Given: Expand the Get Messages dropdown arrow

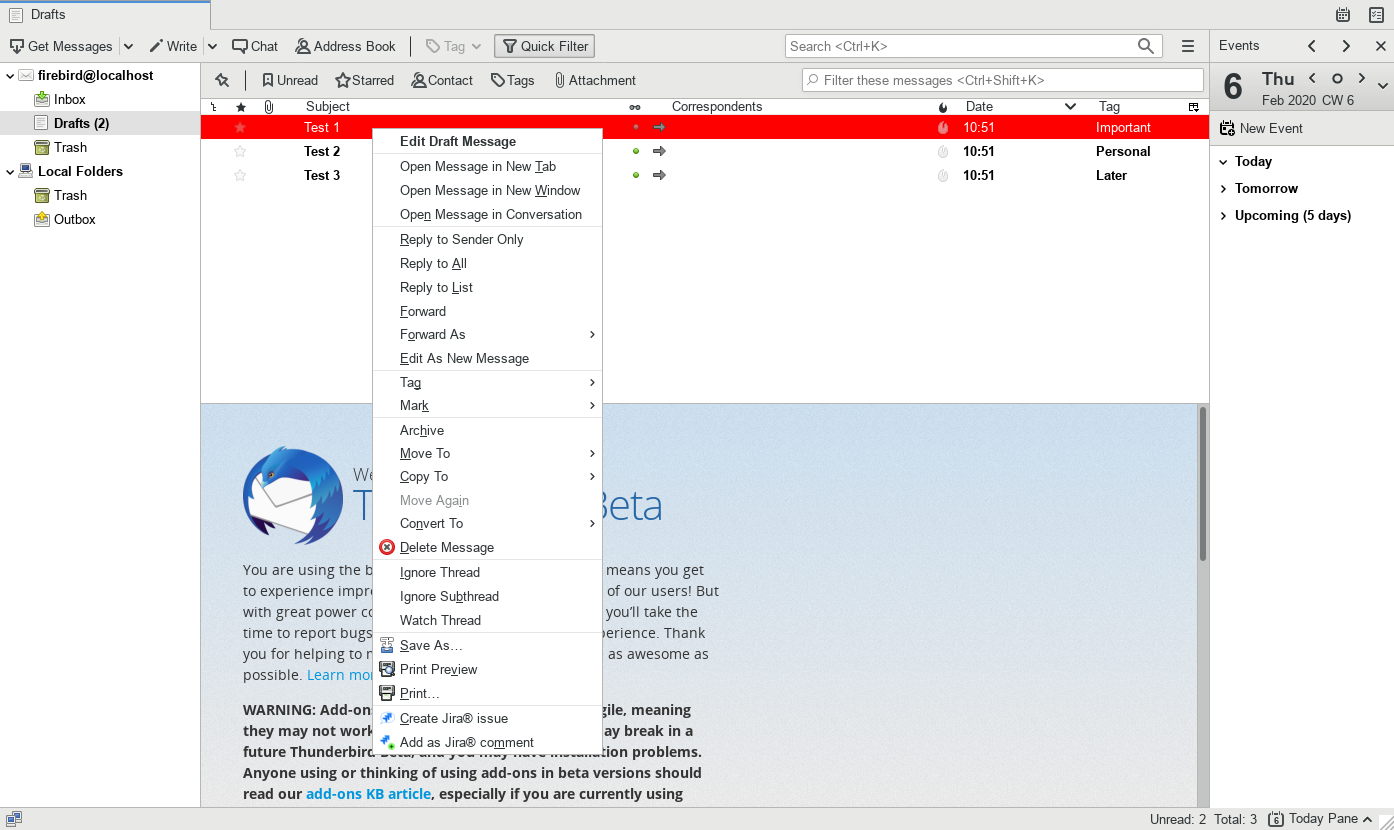Looking at the screenshot, I should pyautogui.click(x=128, y=46).
